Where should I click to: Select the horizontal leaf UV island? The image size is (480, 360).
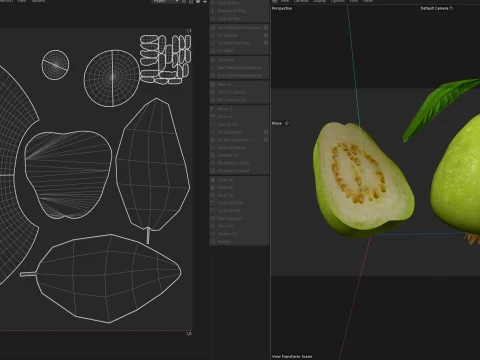101,278
